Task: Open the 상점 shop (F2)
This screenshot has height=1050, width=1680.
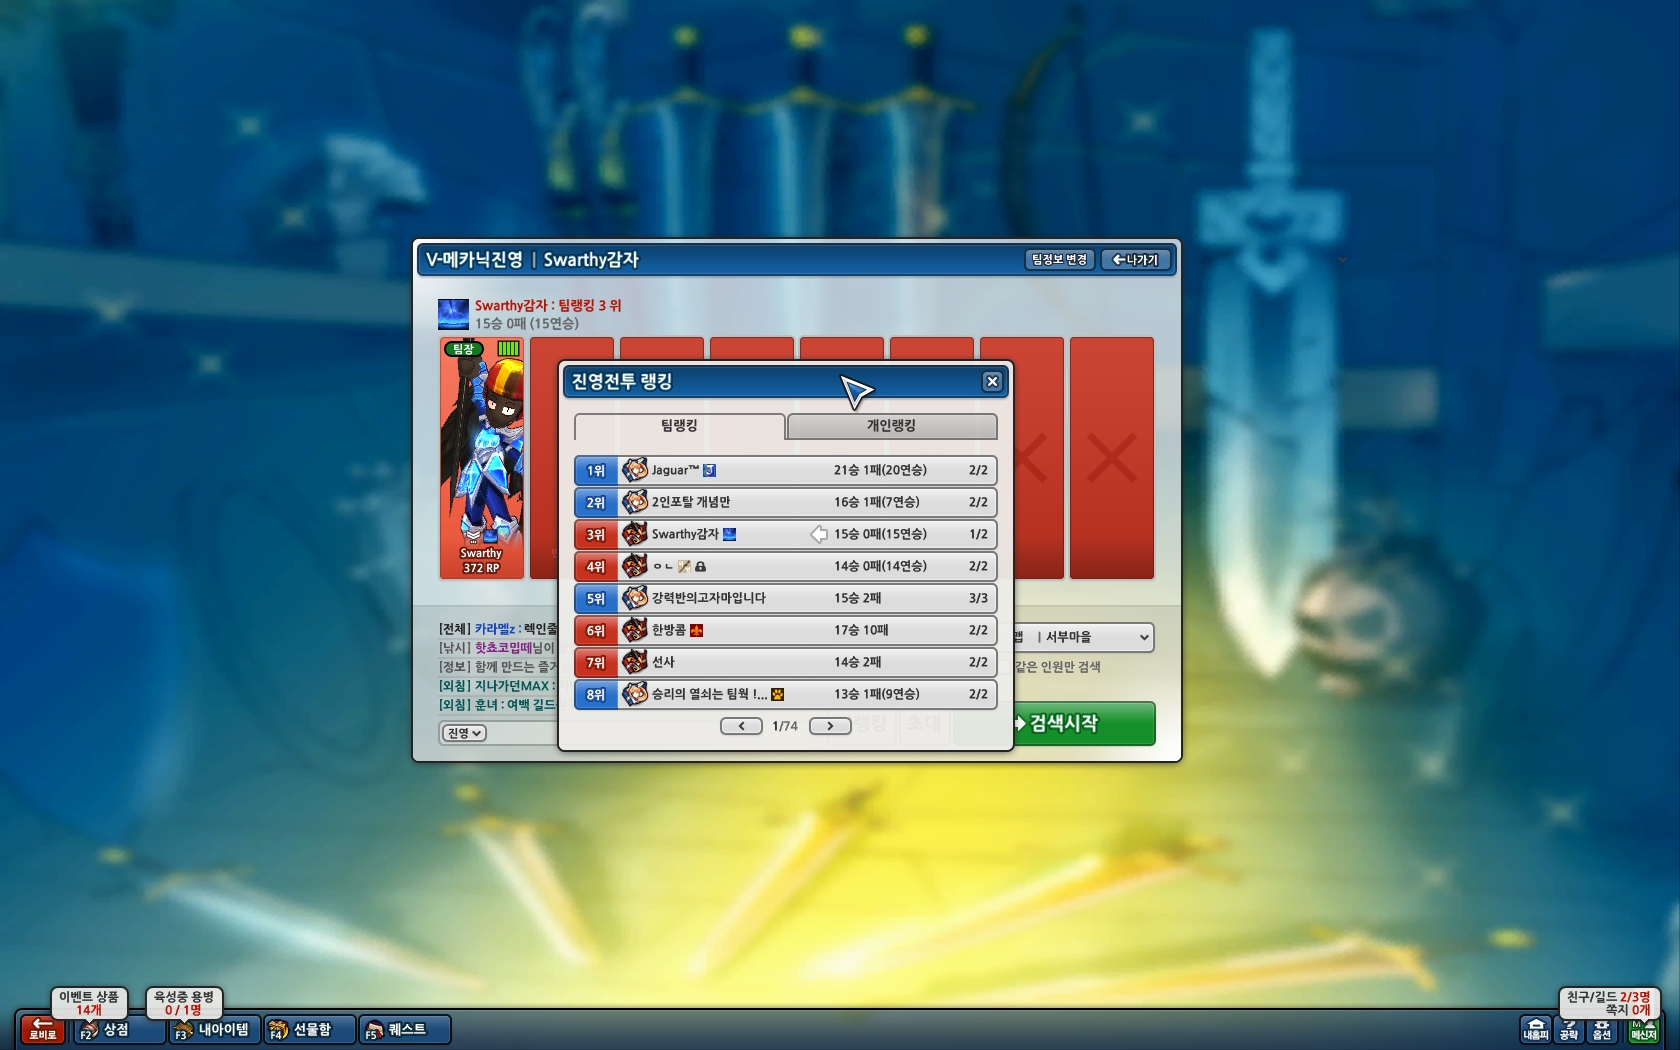Action: click(x=119, y=1029)
